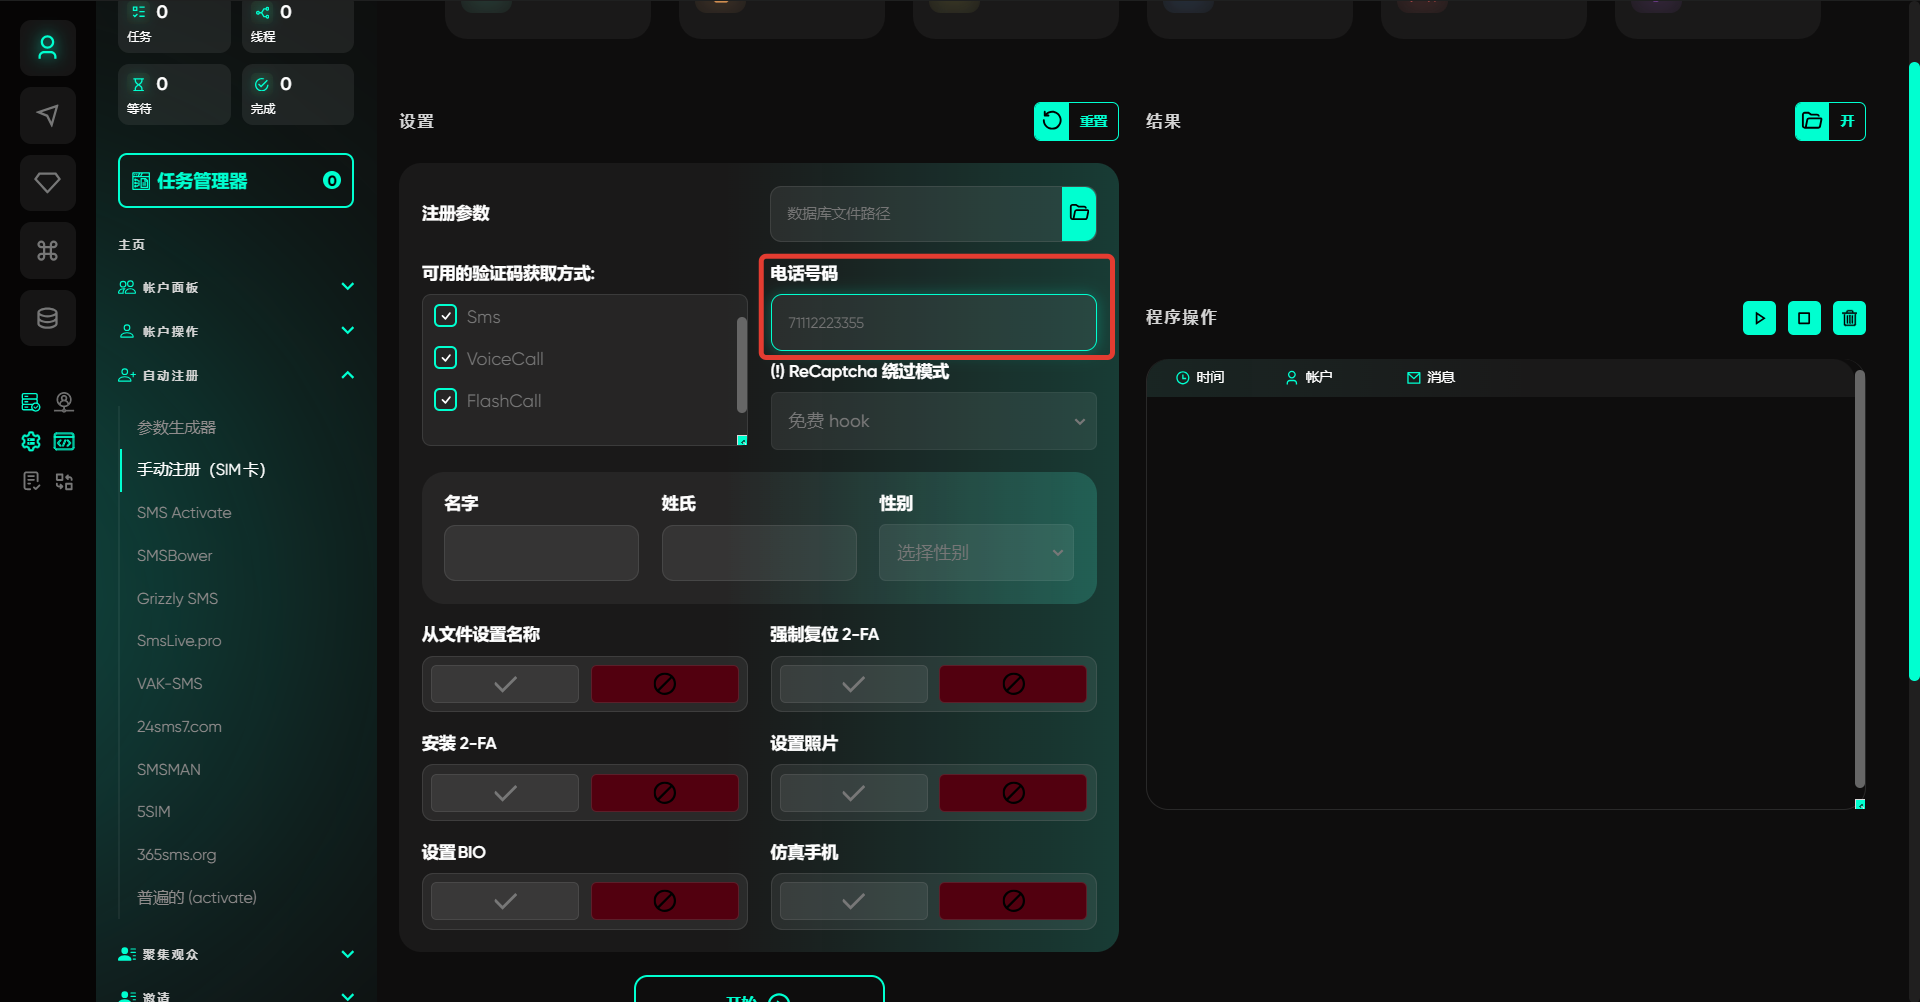Click the user profile icon in left sidebar

pos(47,48)
